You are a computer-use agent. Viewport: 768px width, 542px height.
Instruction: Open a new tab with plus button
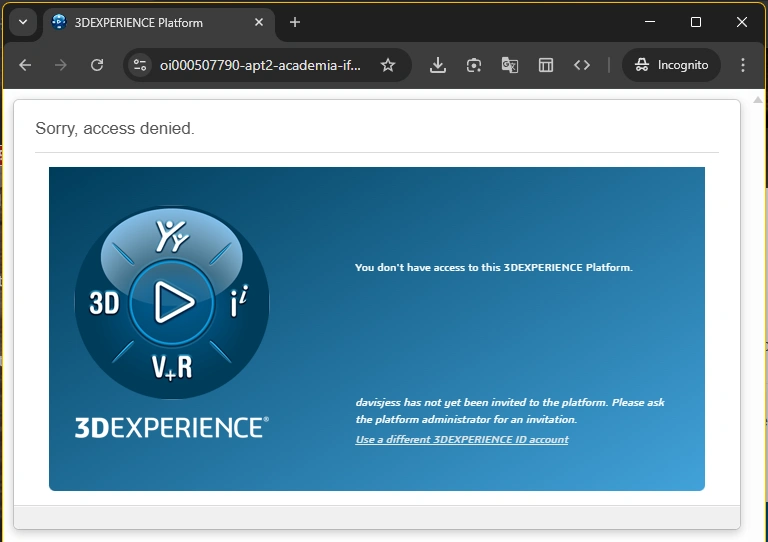point(294,23)
